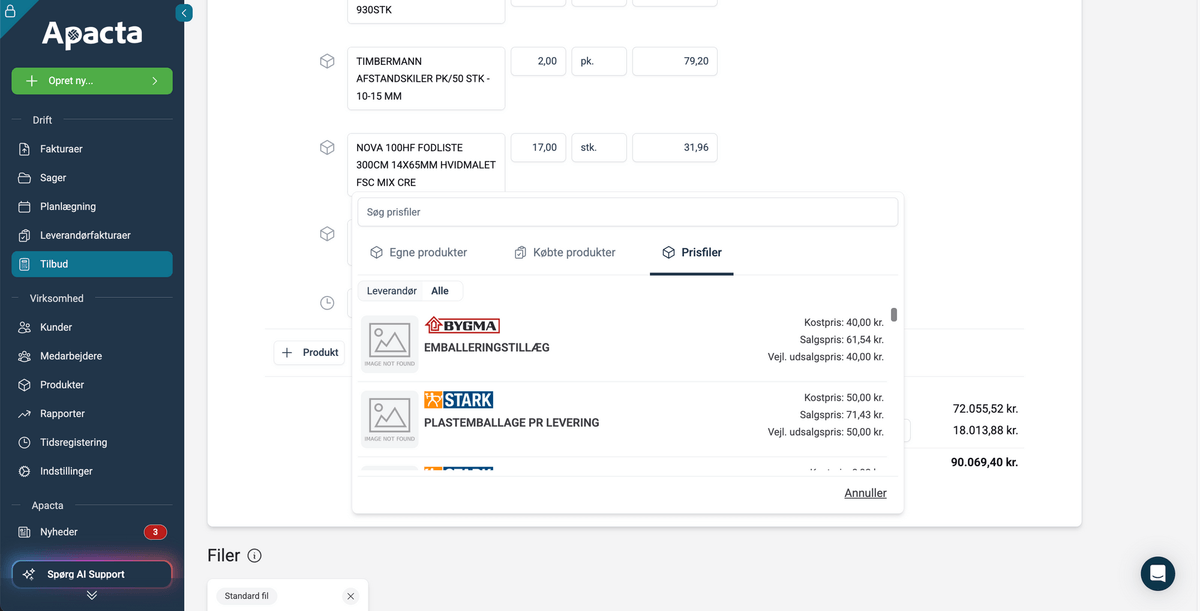Expand the sidebar's bottom double chevron
Viewport: 1200px width, 611px height.
pos(92,595)
